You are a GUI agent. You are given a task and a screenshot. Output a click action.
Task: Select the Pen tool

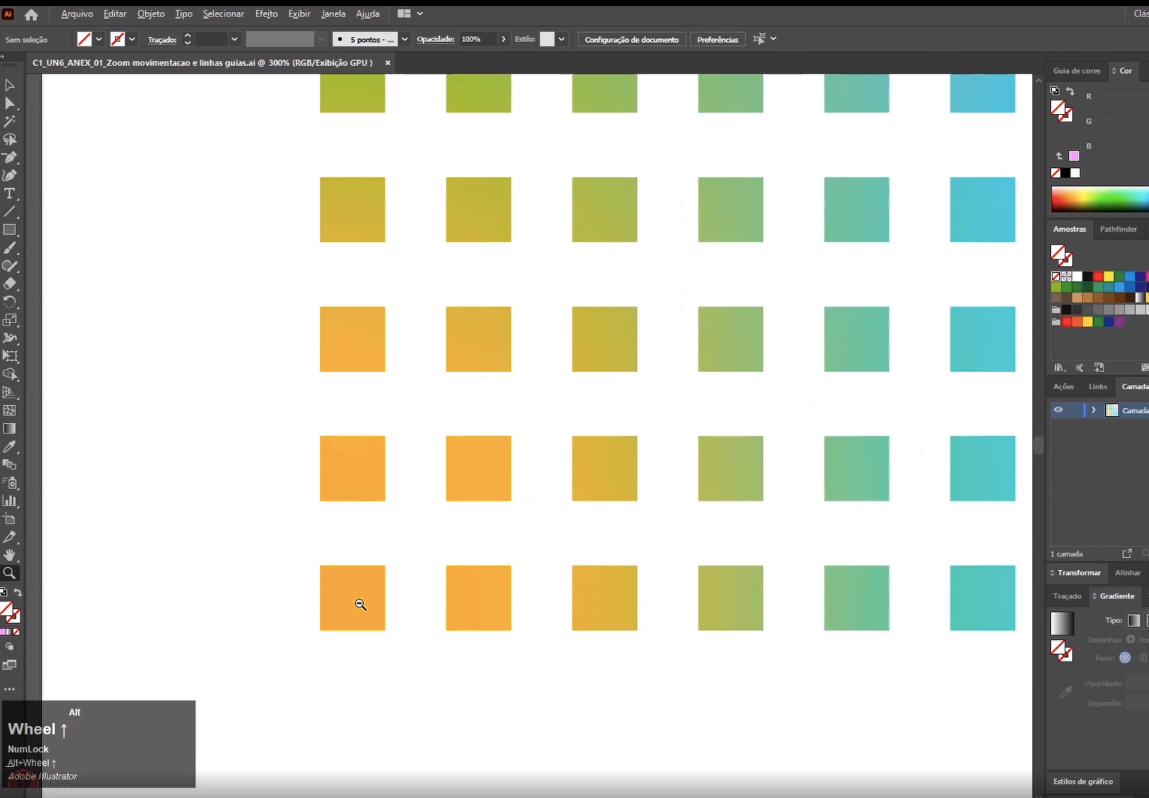[10, 158]
